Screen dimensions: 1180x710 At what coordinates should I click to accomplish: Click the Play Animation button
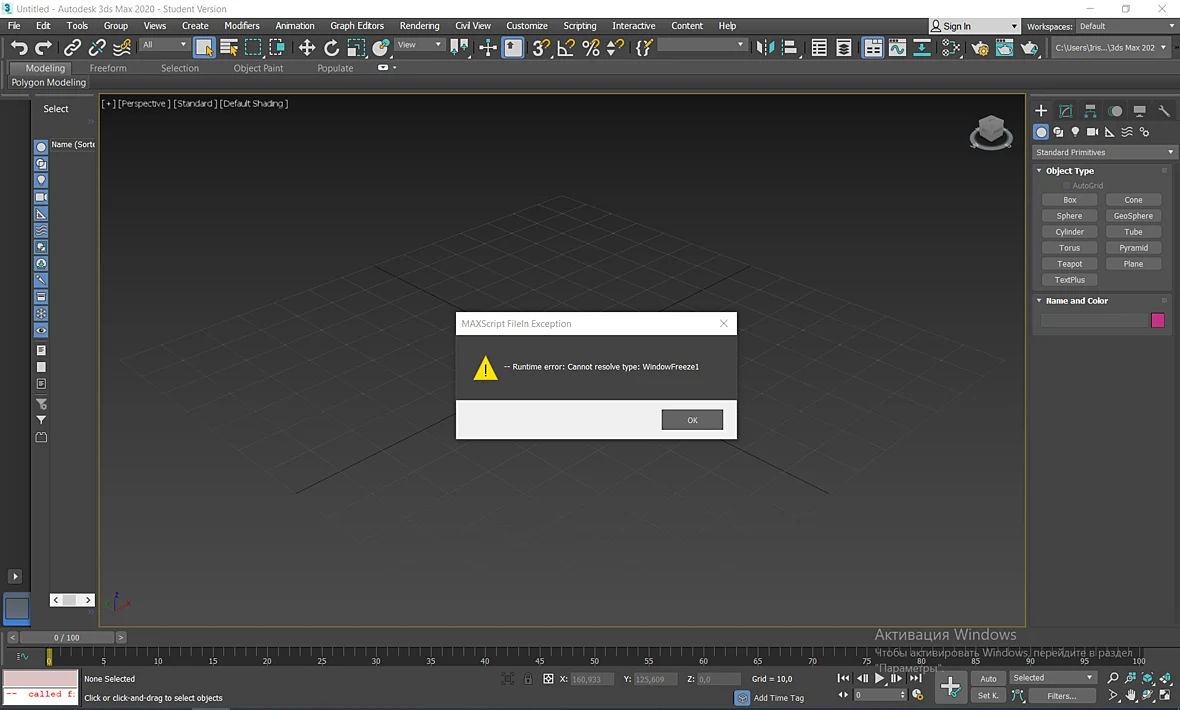pos(879,678)
